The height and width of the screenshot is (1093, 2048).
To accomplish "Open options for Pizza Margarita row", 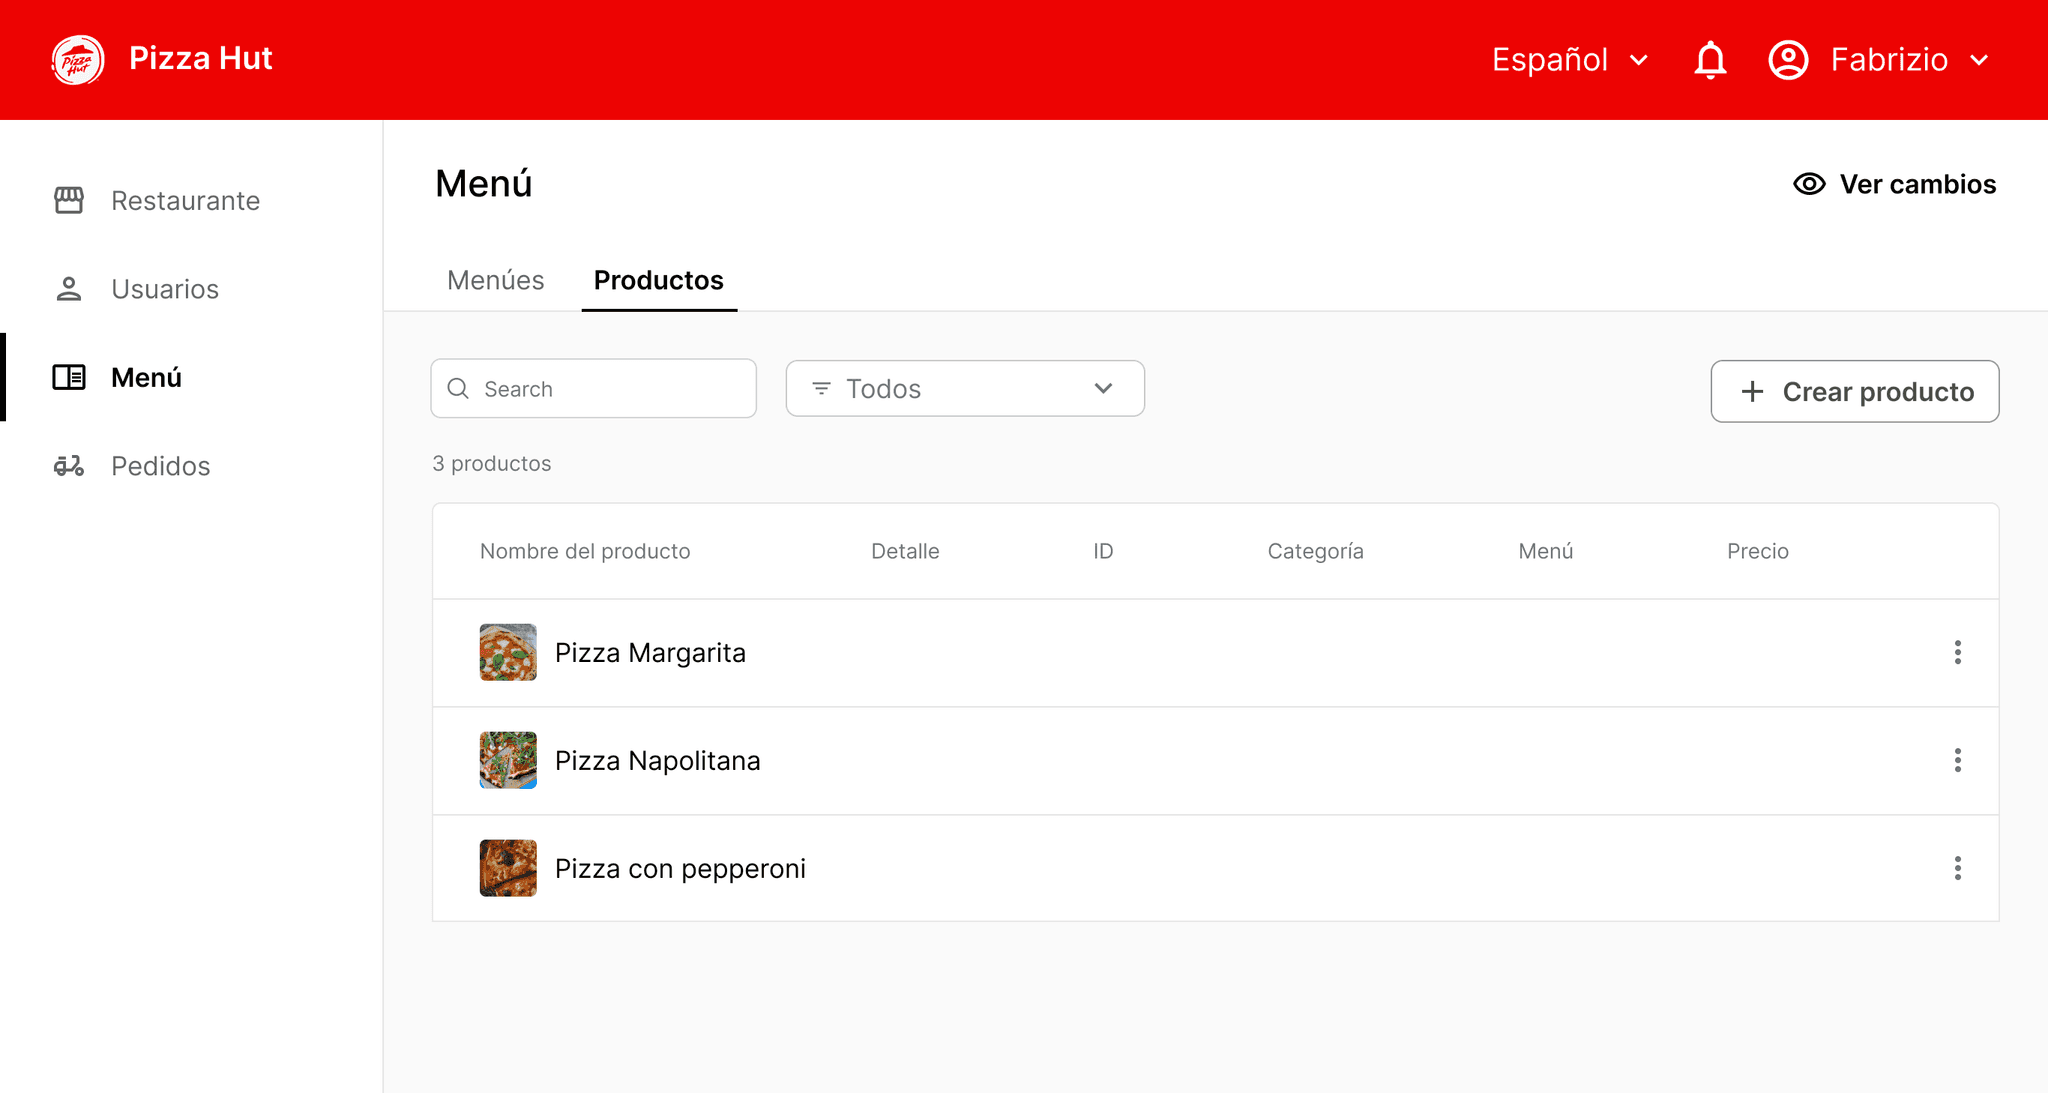I will (1957, 653).
